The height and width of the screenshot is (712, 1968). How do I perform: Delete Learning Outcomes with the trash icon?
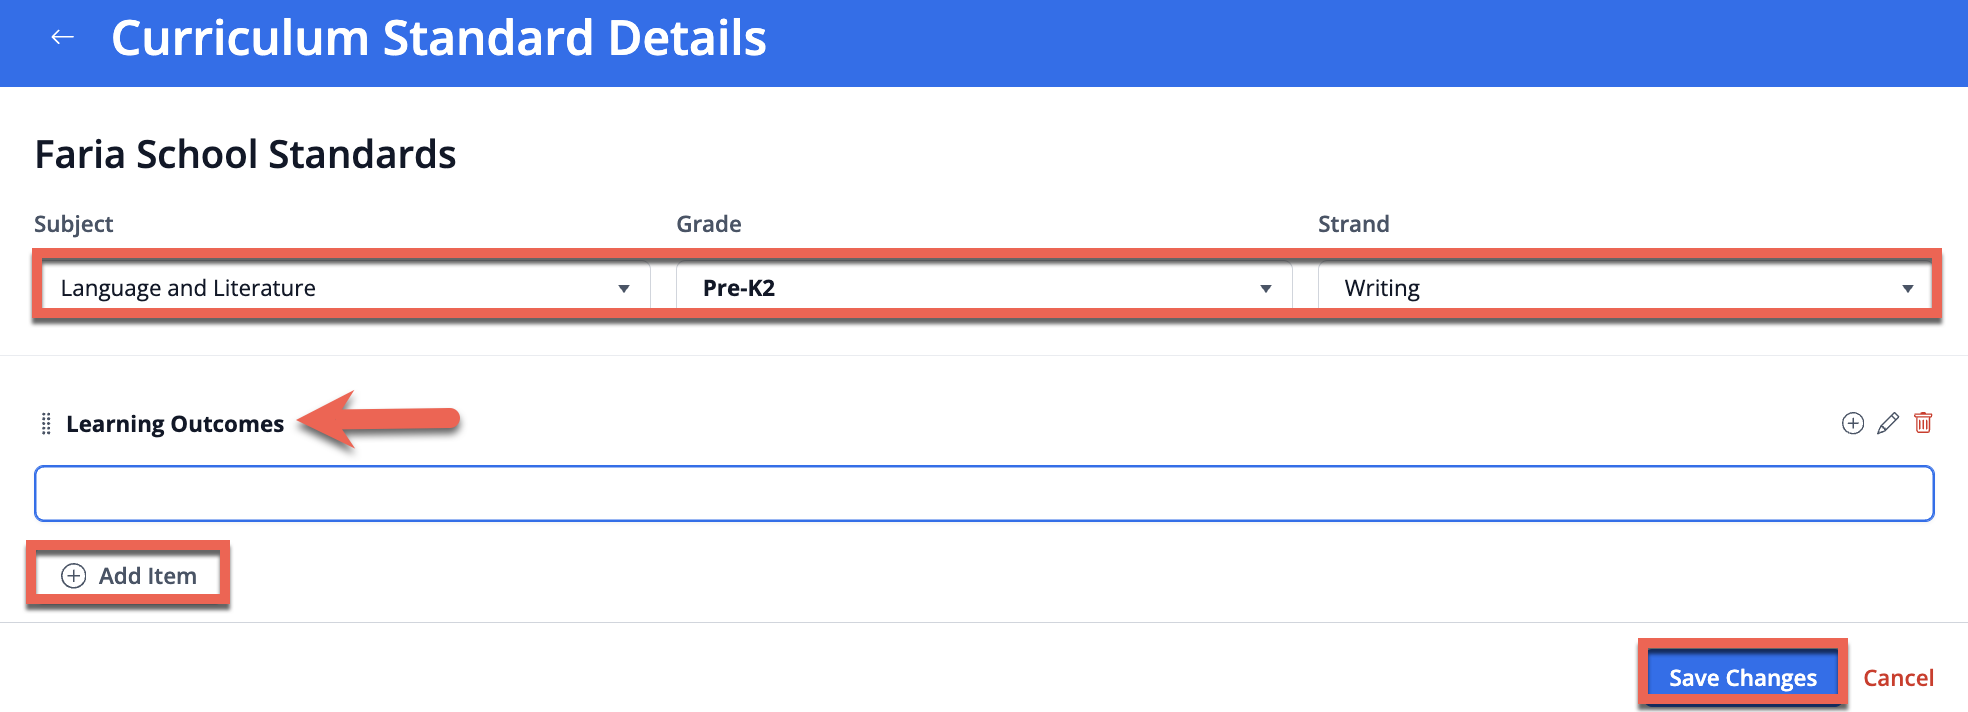1922,423
